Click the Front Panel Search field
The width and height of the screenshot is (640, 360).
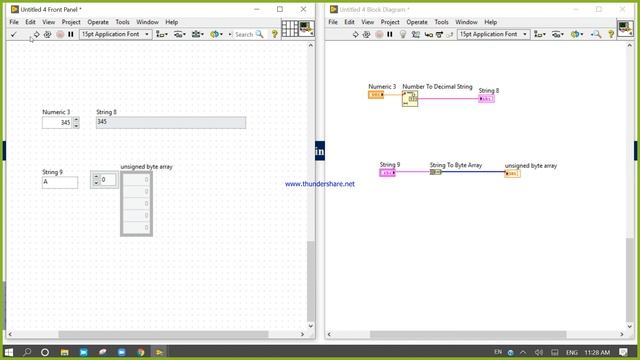click(x=244, y=35)
